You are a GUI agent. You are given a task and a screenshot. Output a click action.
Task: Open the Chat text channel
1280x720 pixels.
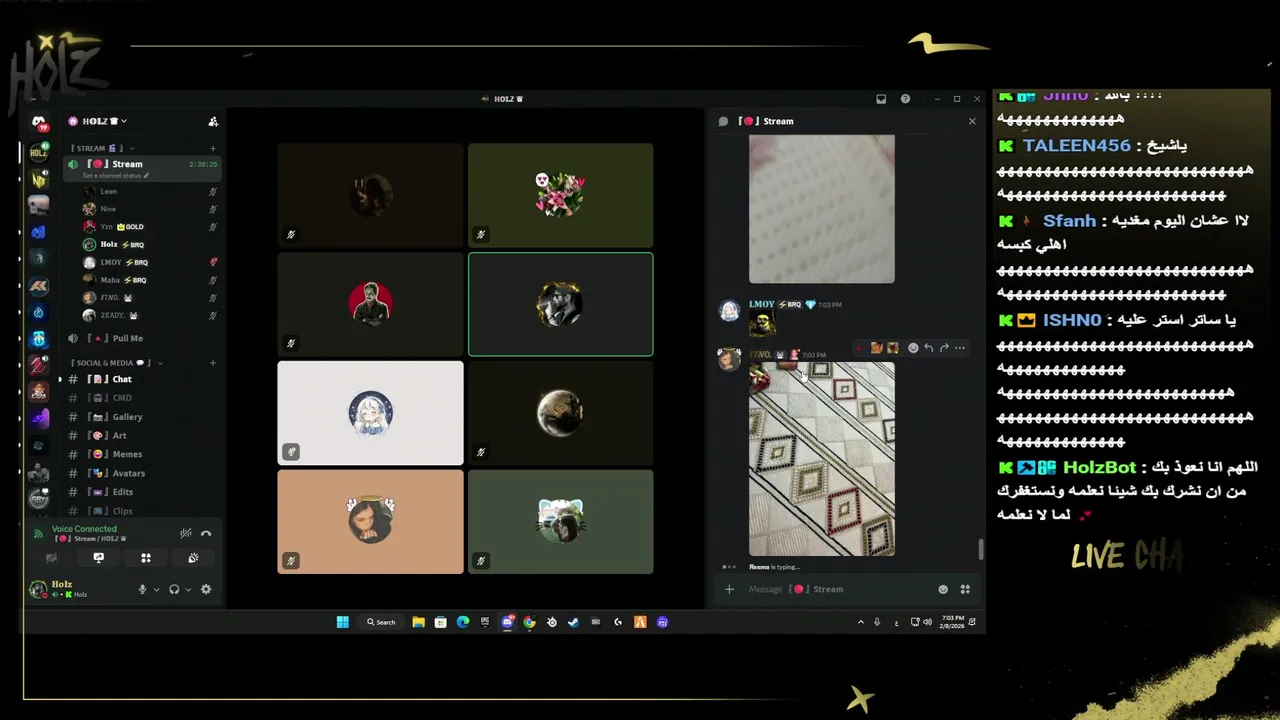pos(141,379)
